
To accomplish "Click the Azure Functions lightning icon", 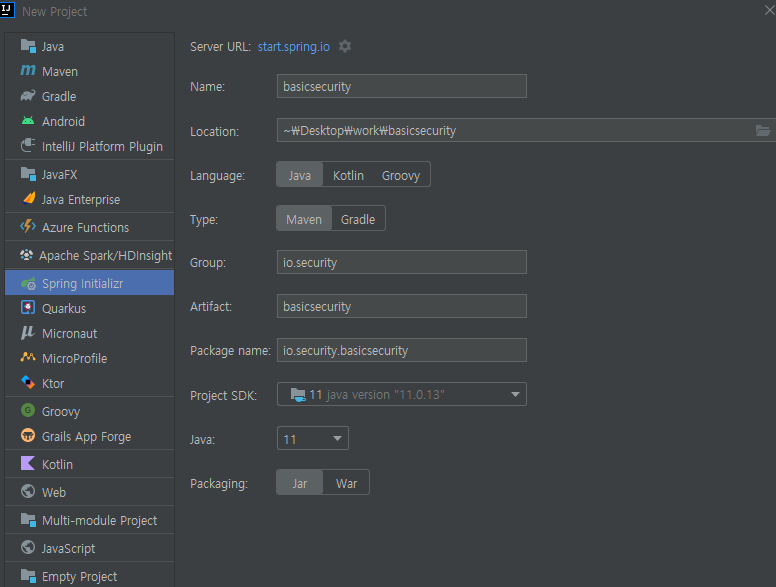I will coord(28,227).
